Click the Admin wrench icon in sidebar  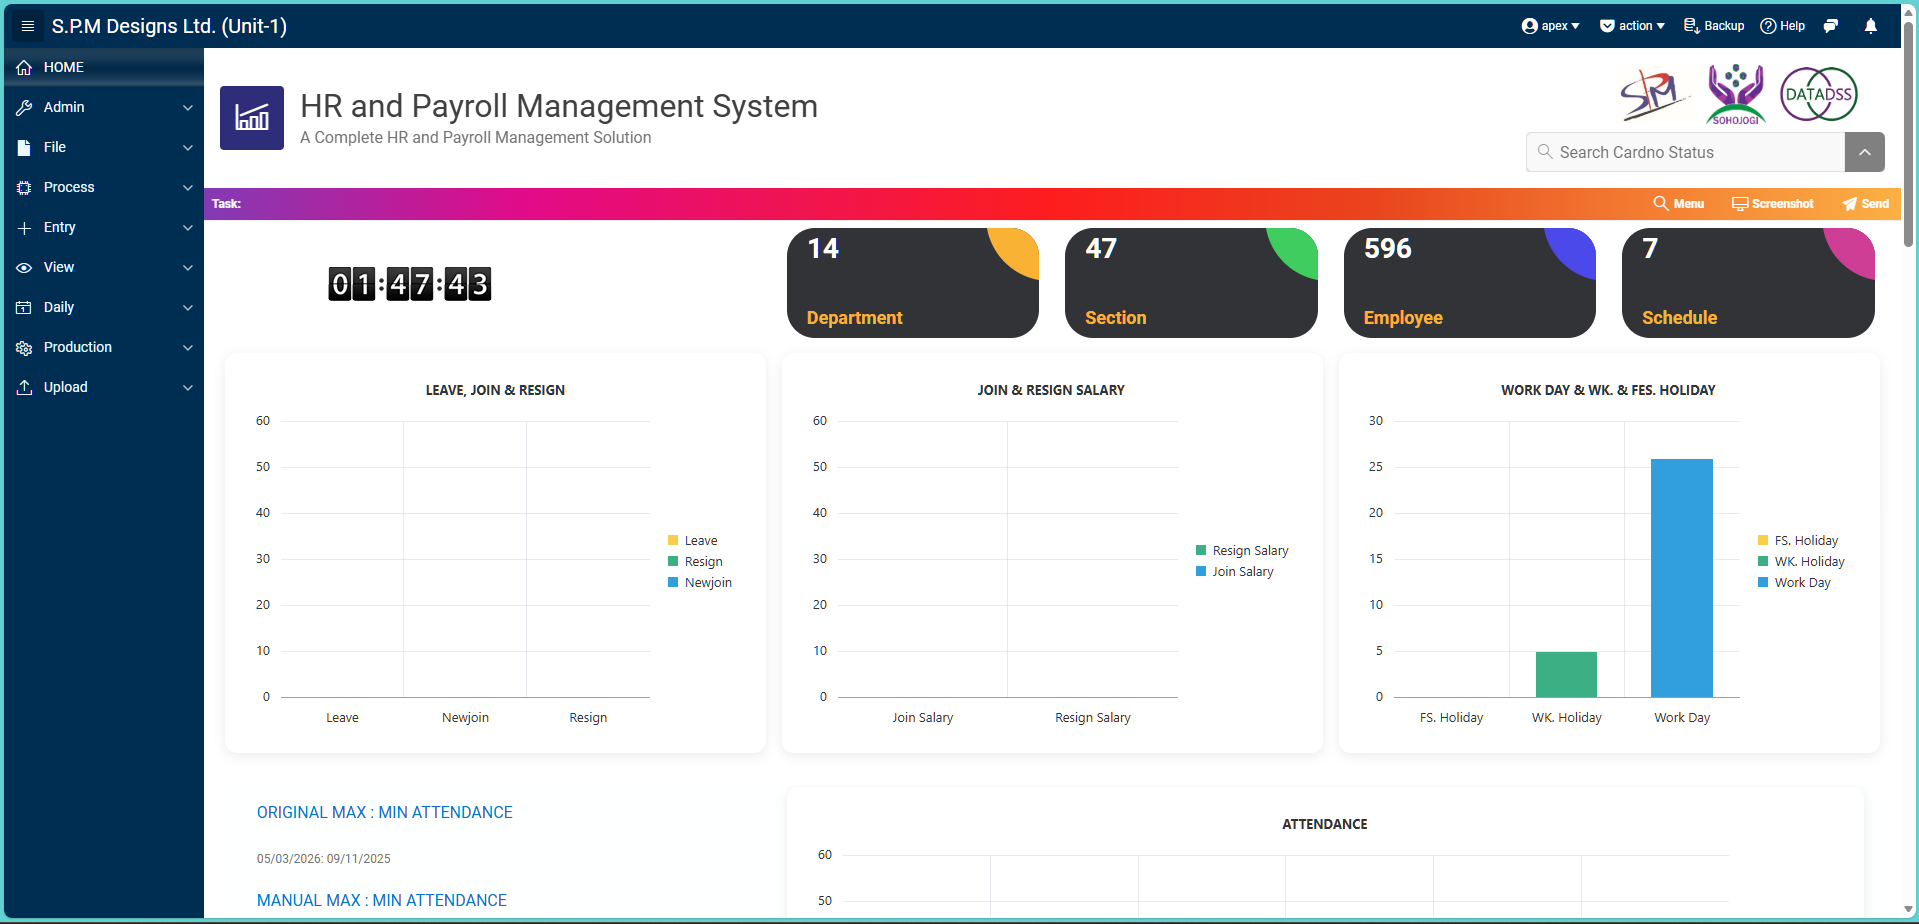[x=24, y=107]
